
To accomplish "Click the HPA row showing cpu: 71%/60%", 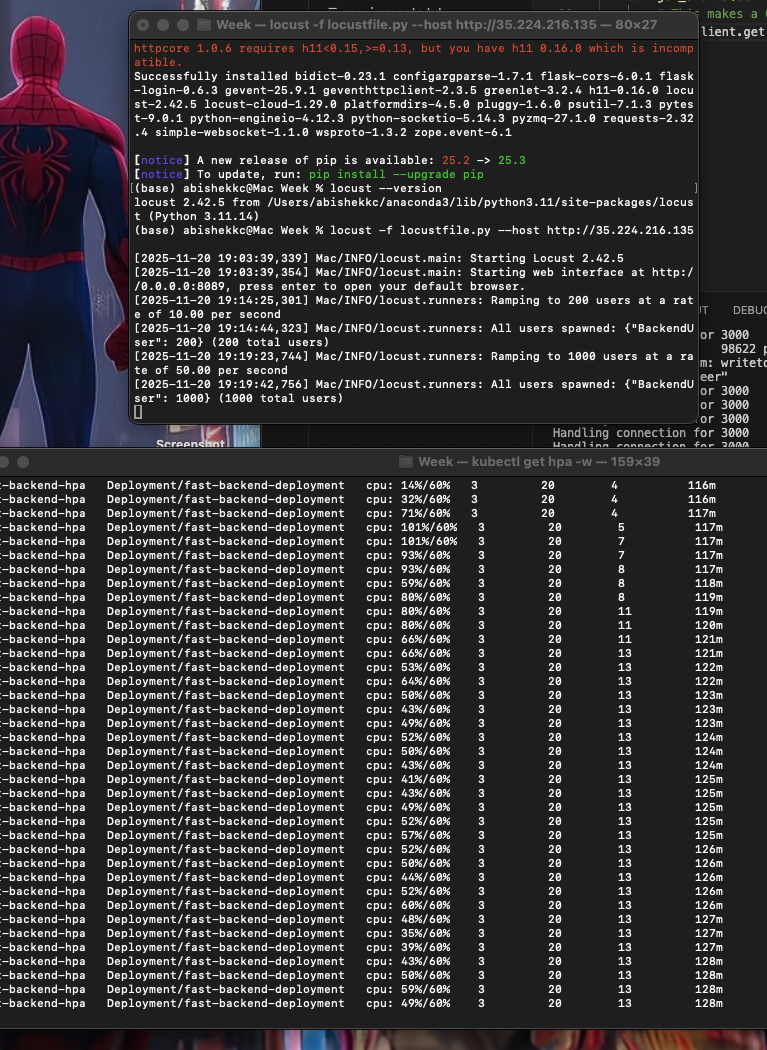I will pyautogui.click(x=358, y=513).
